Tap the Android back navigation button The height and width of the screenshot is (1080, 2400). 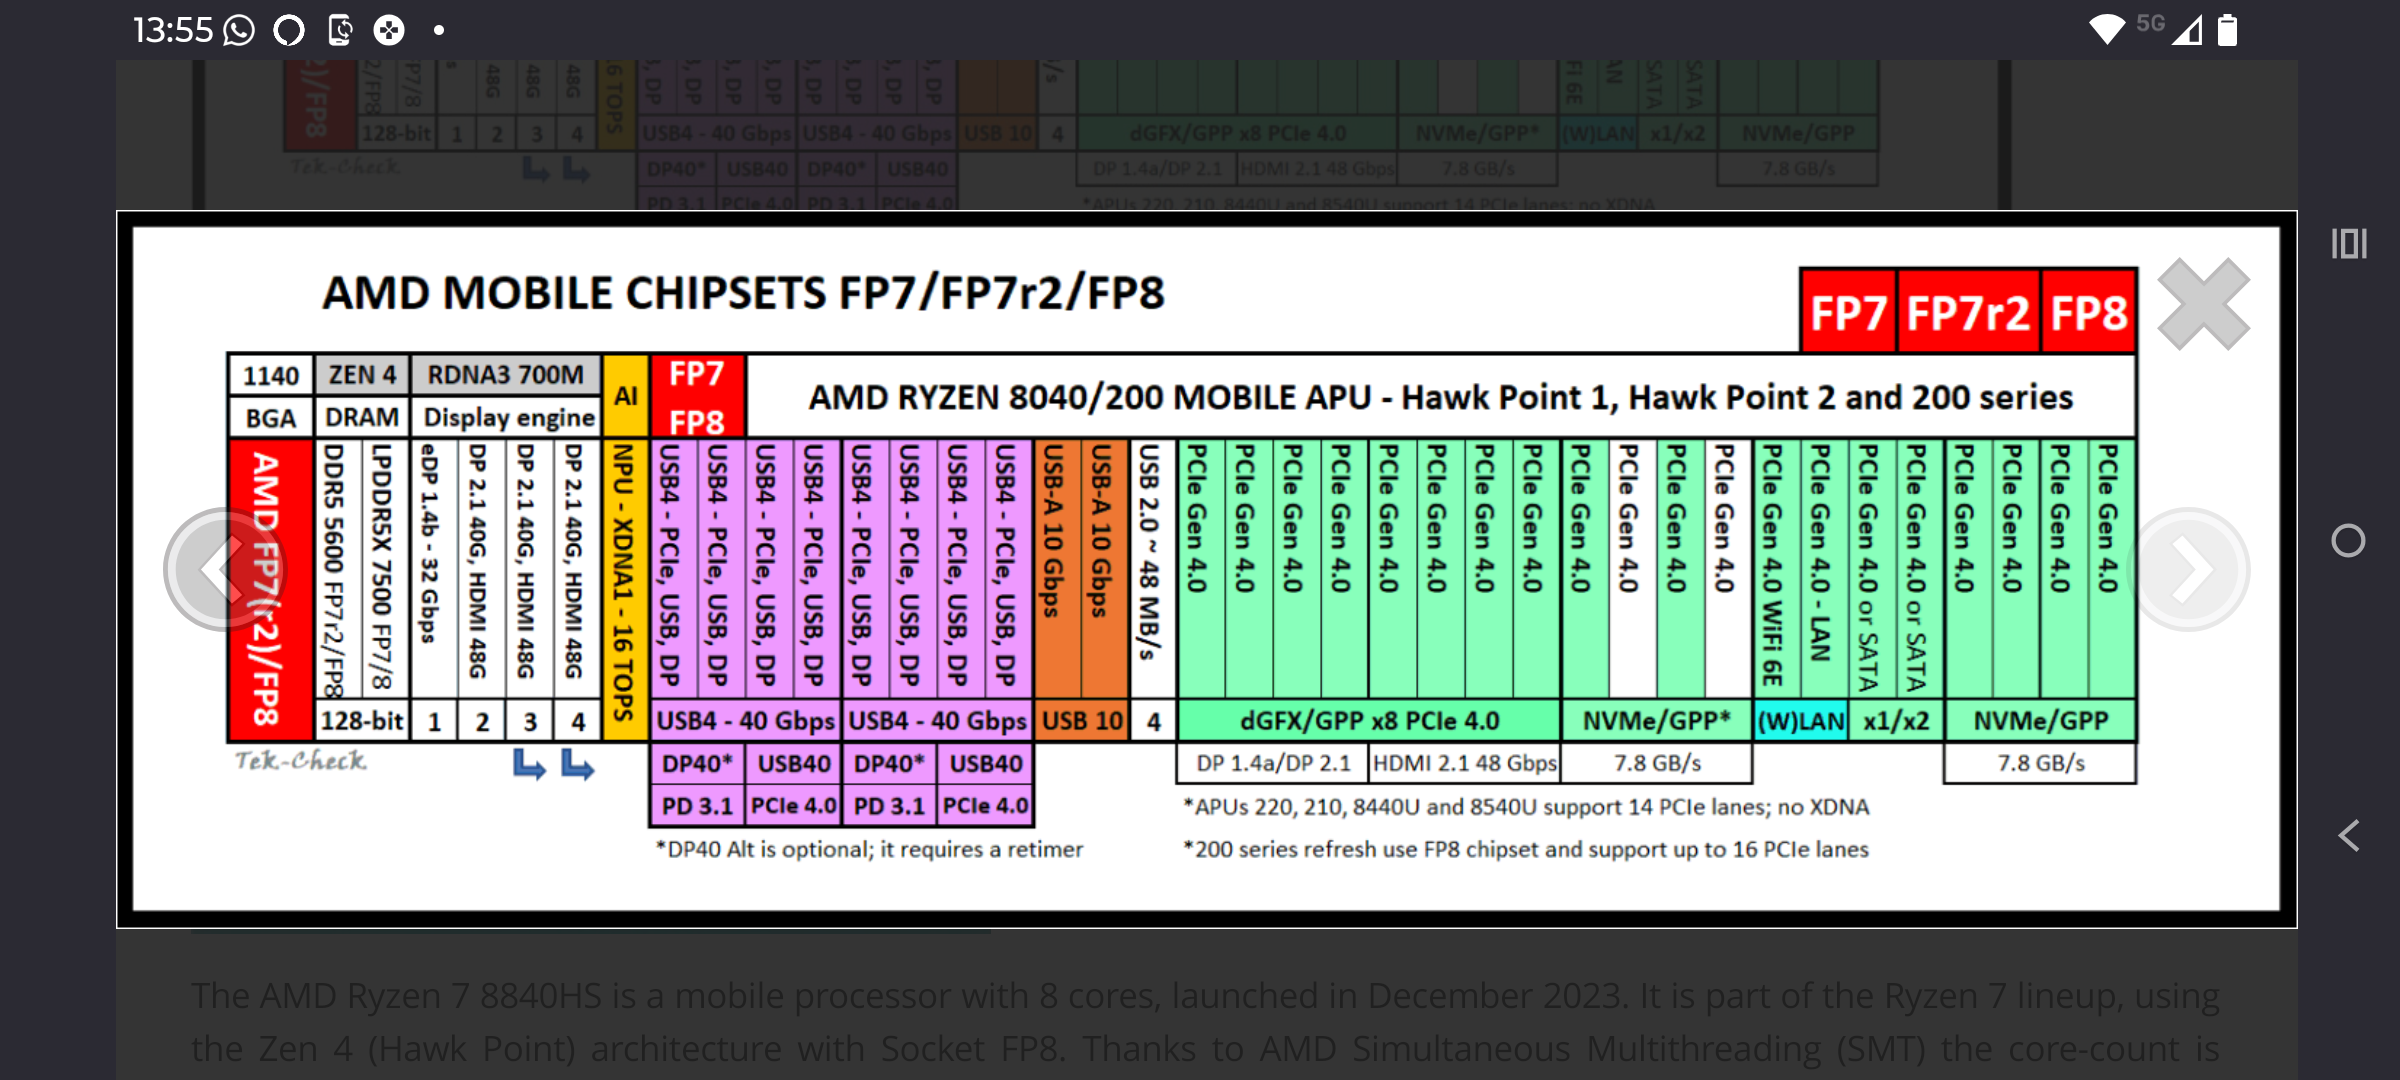tap(2348, 835)
